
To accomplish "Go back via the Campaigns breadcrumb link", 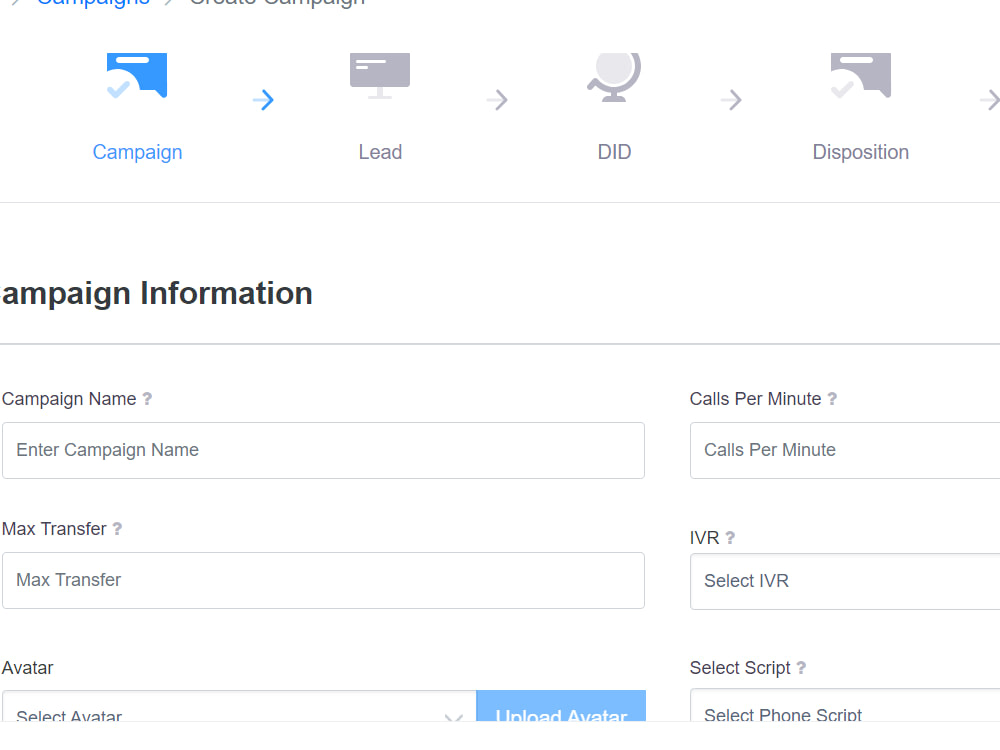I will click(x=93, y=3).
